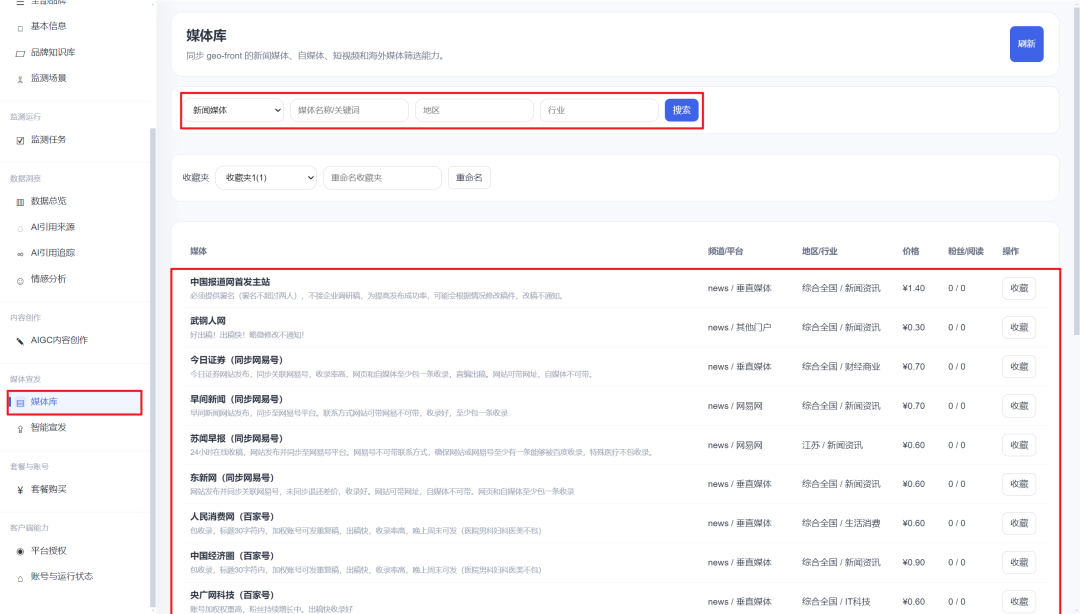Image resolution: width=1080 pixels, height=614 pixels.
Task: Click the AI引用来源 sidebar icon
Action: coord(20,228)
